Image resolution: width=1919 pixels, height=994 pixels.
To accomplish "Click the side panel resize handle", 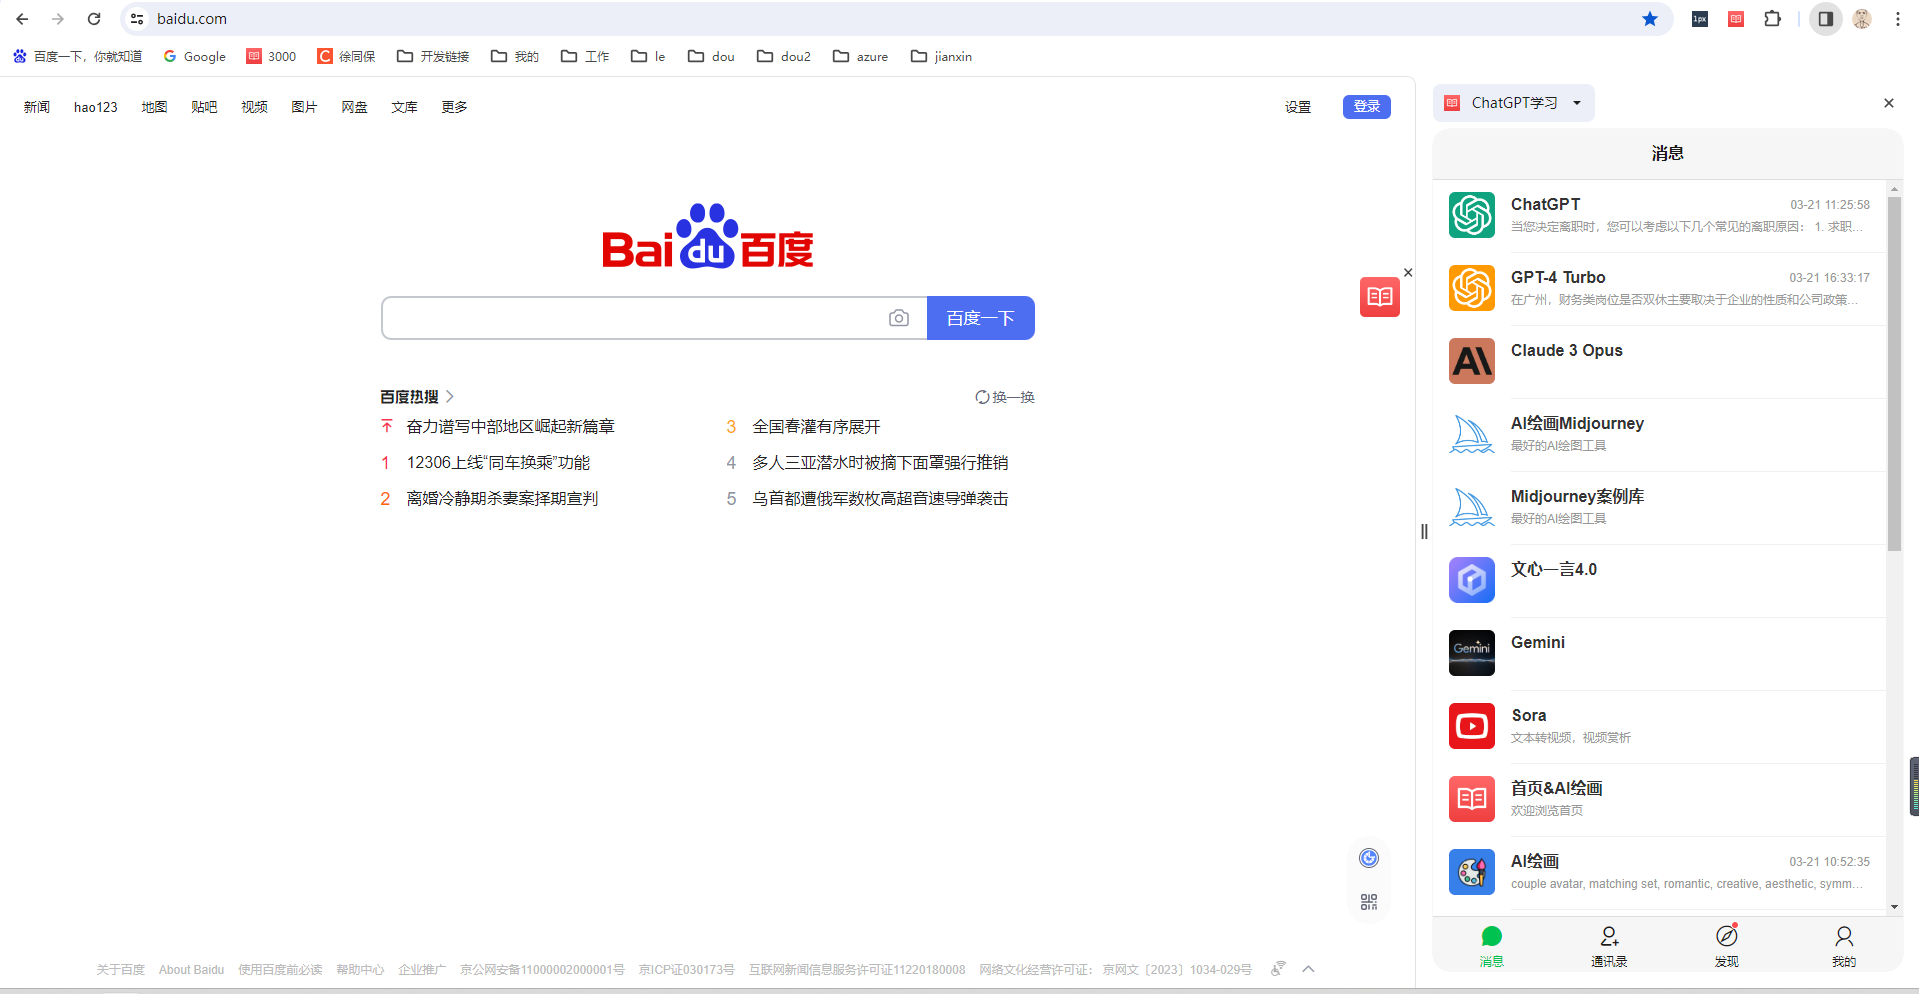I will (x=1424, y=531).
